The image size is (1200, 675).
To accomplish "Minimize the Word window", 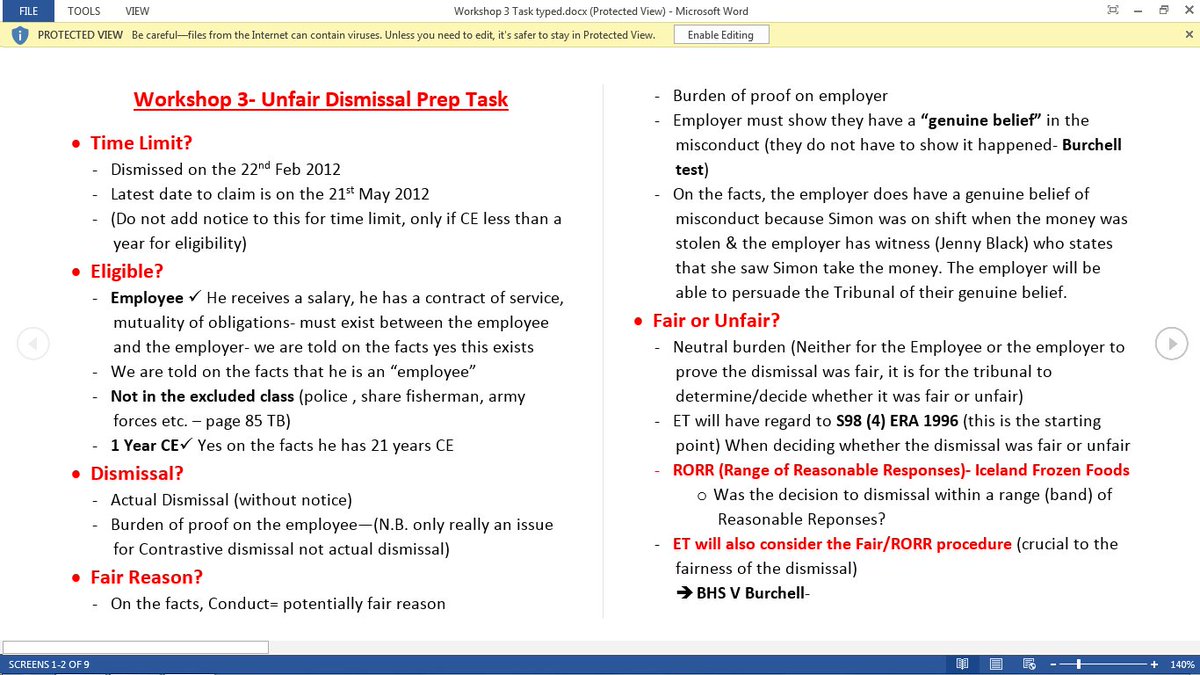I will click(1138, 11).
